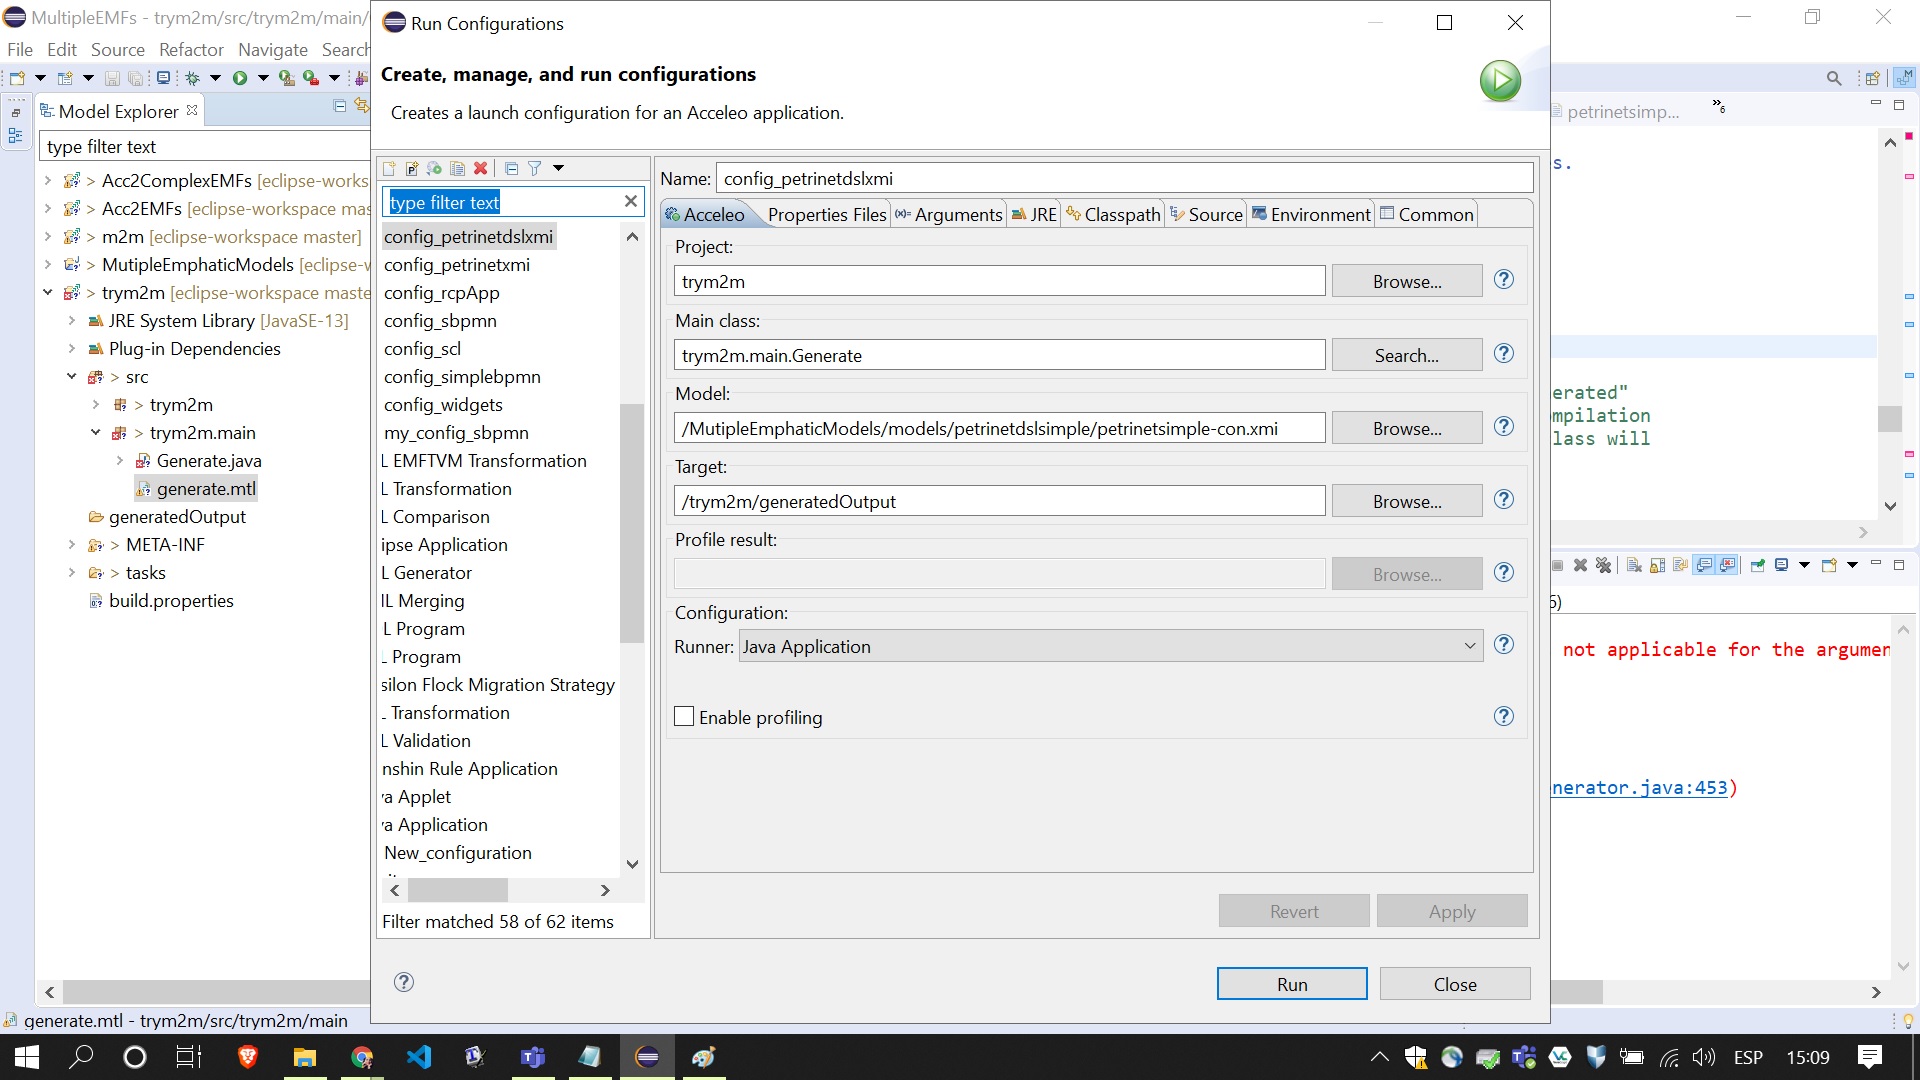
Task: Collapse all launch configurations in dialog
Action: tap(511, 168)
